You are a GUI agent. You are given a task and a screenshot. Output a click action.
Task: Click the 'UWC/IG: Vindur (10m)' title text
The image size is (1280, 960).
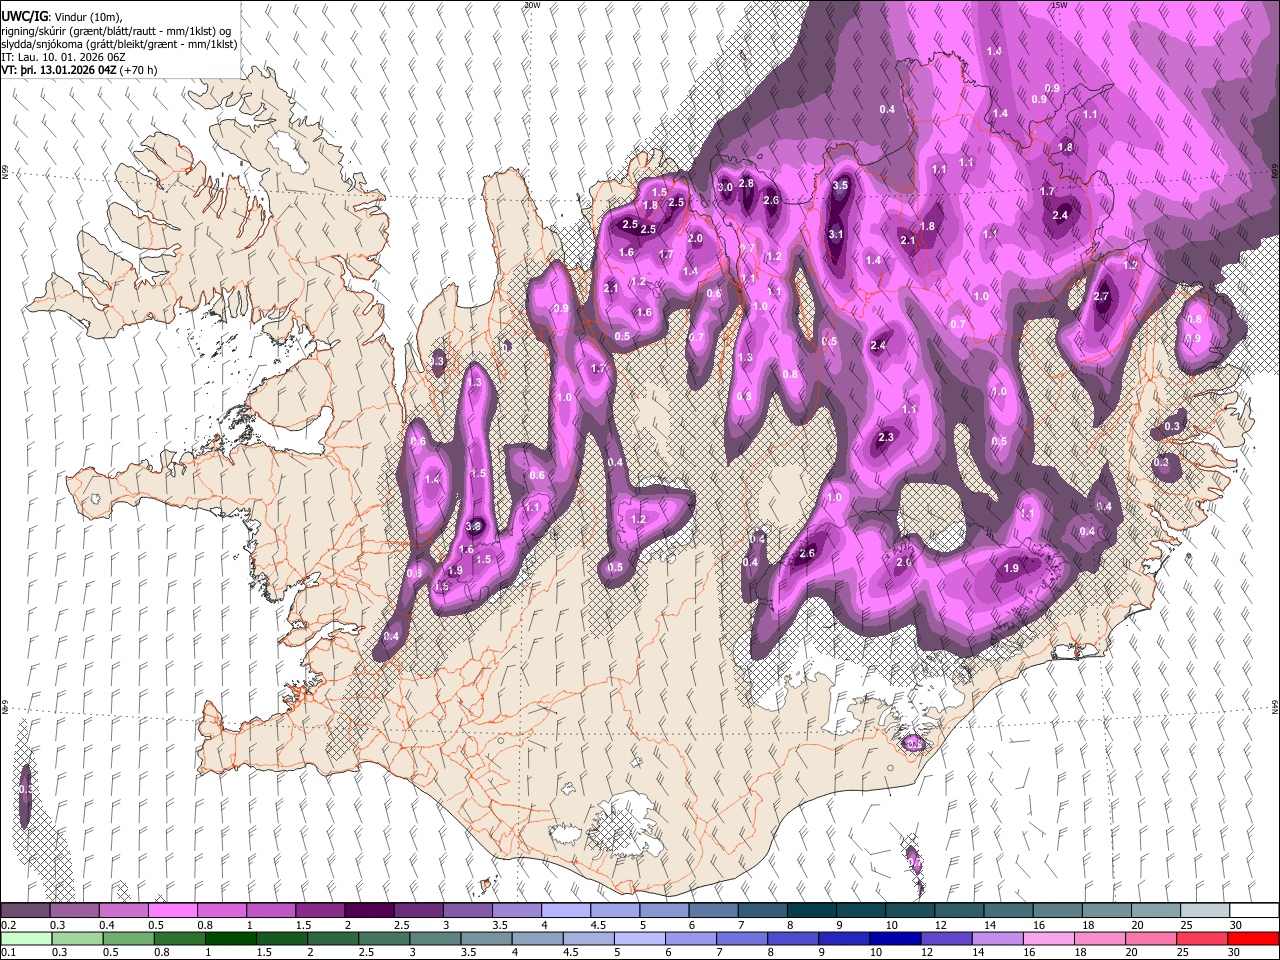click(x=62, y=17)
